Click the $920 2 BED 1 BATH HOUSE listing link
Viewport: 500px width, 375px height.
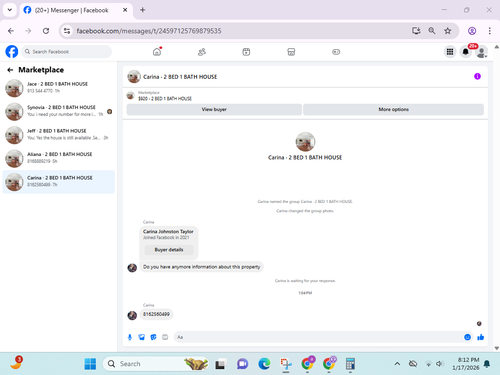pos(165,99)
